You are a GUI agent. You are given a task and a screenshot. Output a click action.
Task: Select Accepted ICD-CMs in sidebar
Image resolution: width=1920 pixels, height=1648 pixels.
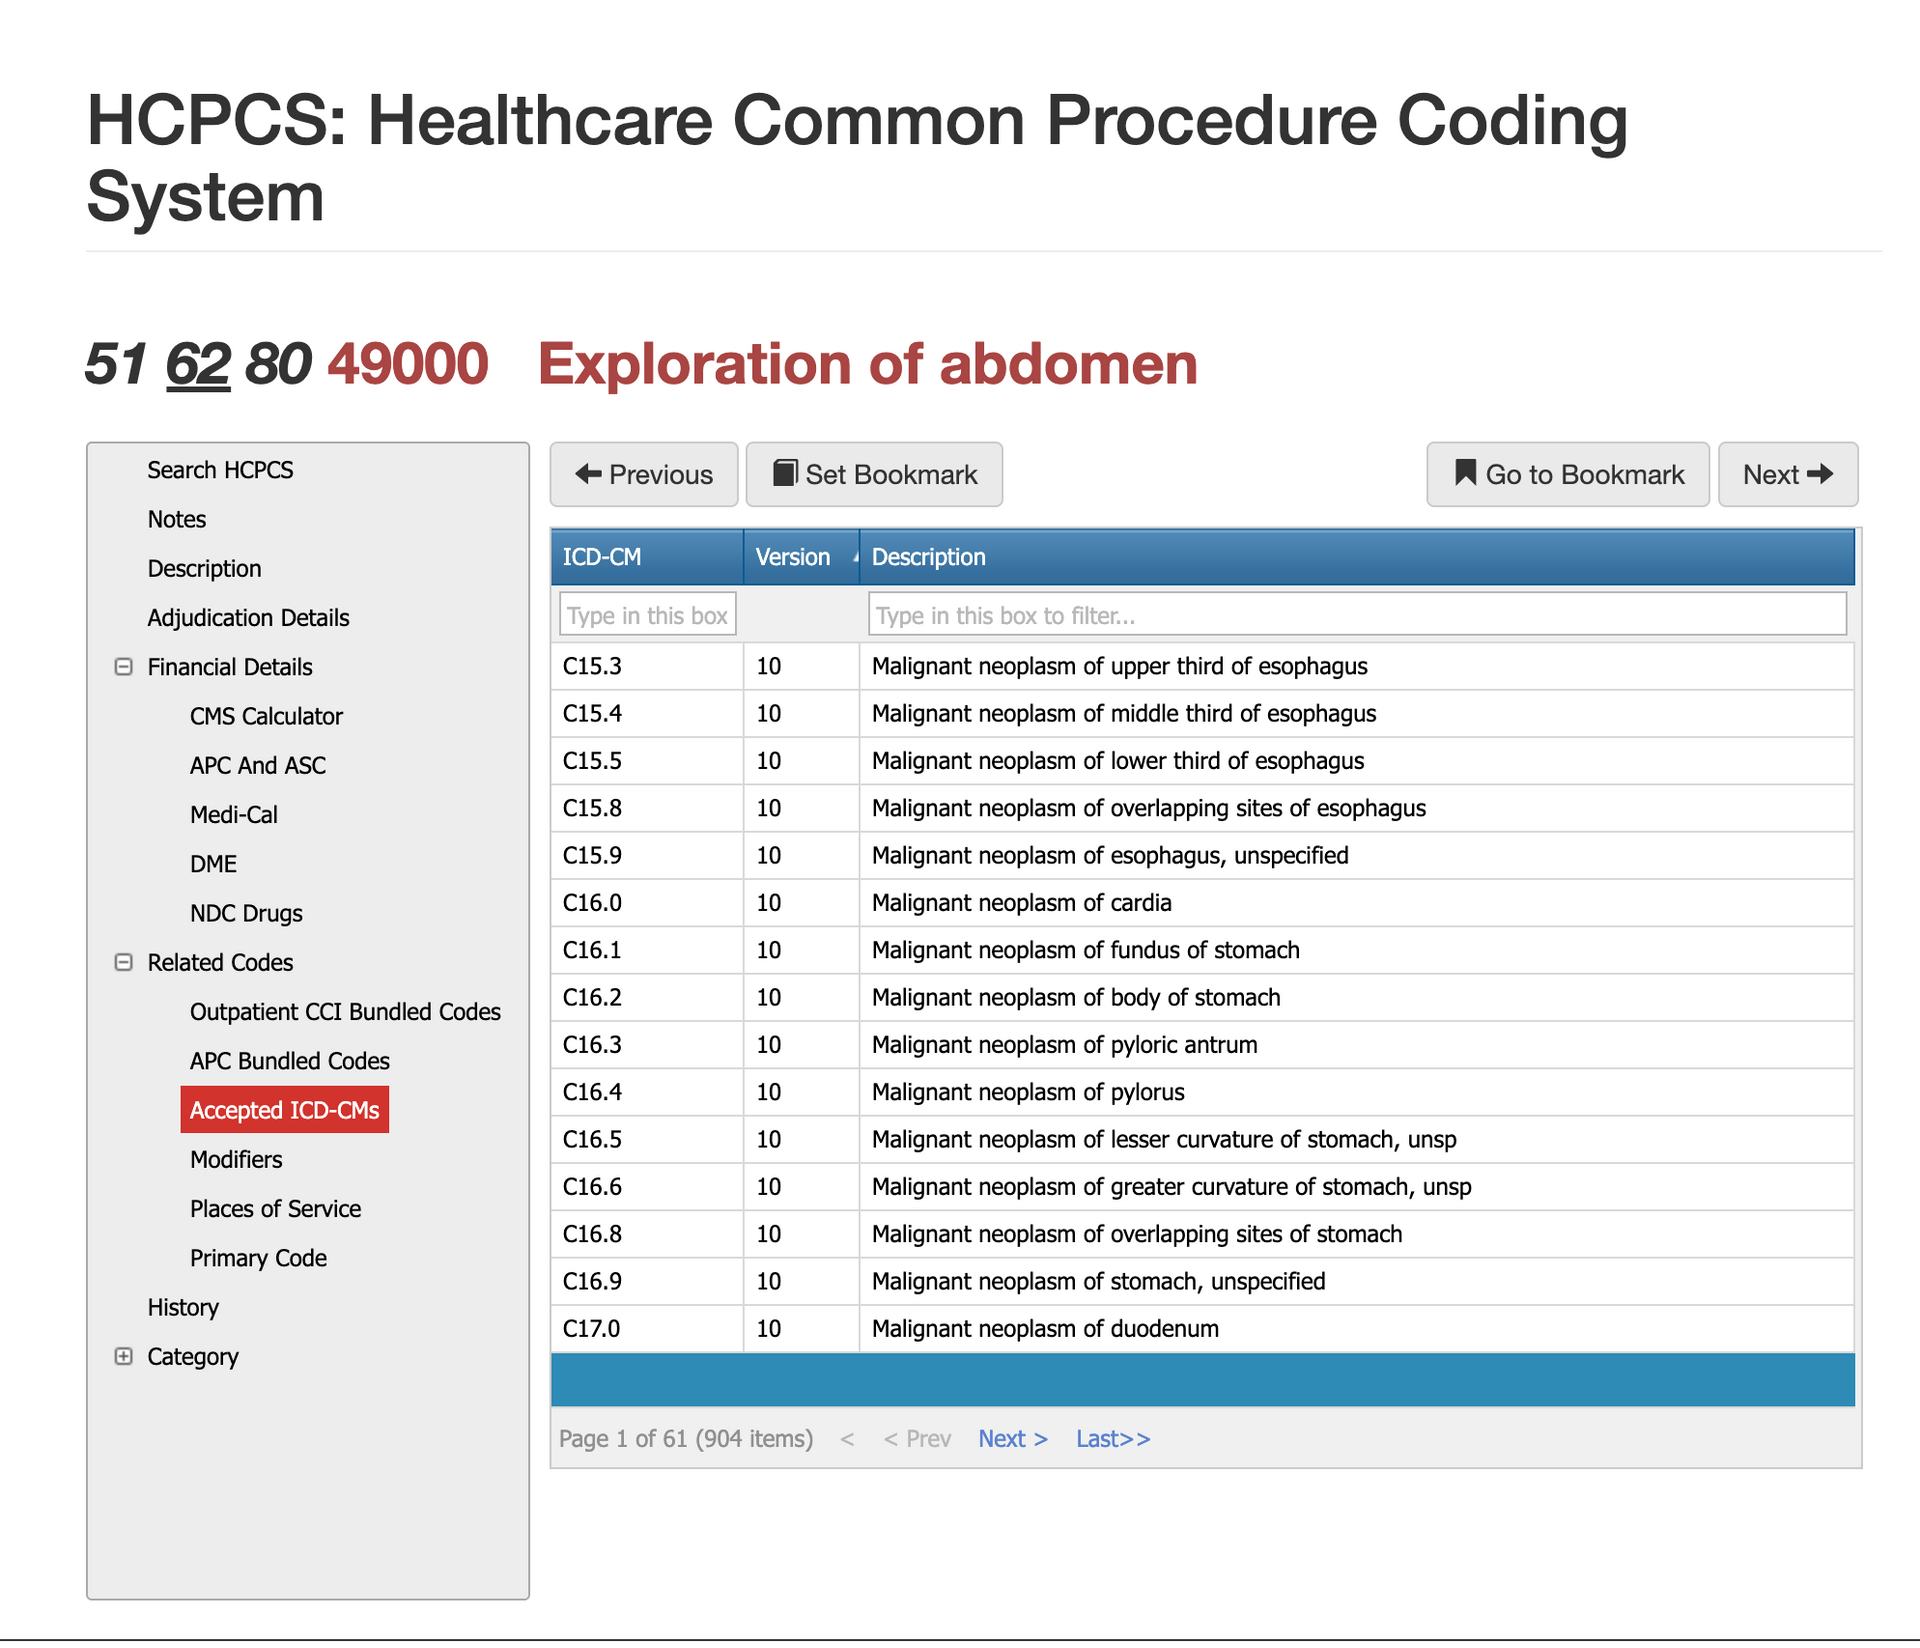pos(284,1109)
